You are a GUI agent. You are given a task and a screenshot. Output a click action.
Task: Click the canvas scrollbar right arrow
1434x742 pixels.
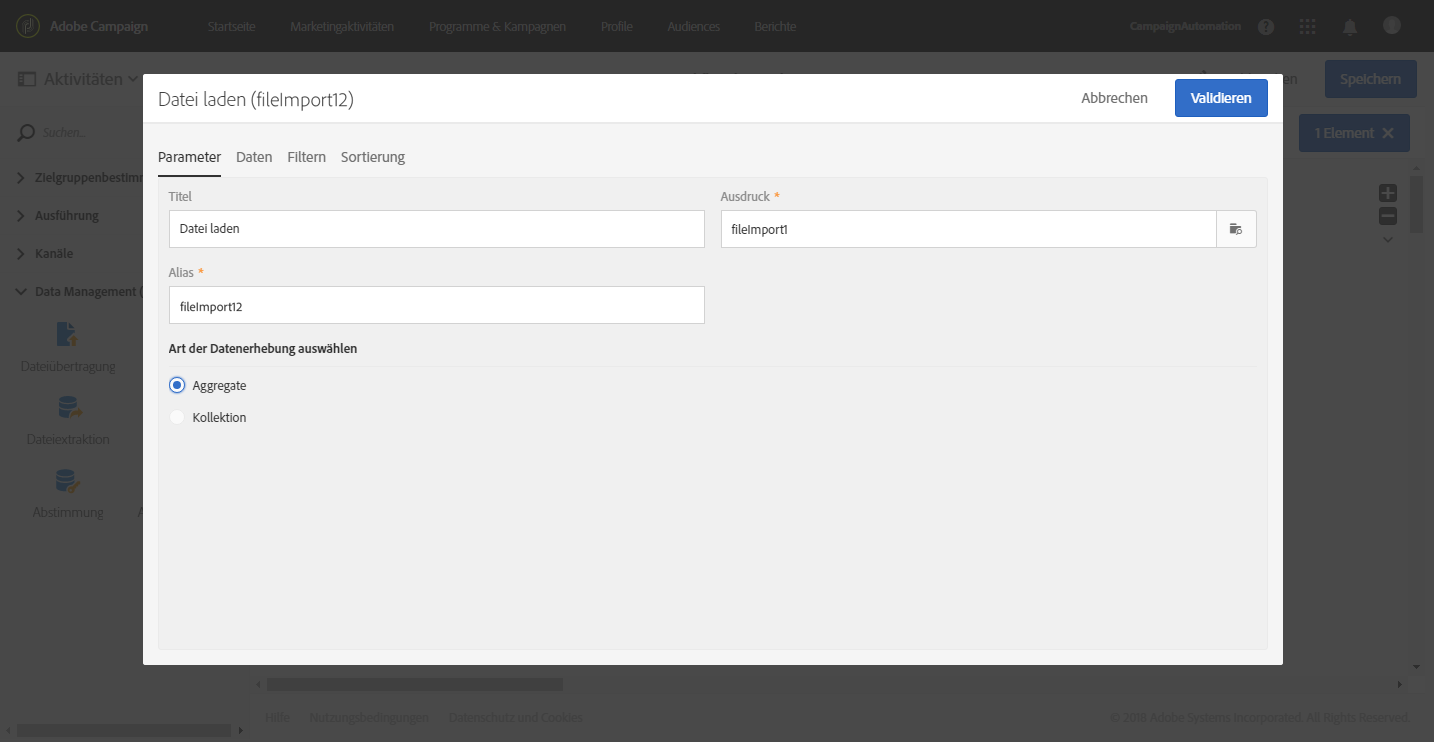1399,685
